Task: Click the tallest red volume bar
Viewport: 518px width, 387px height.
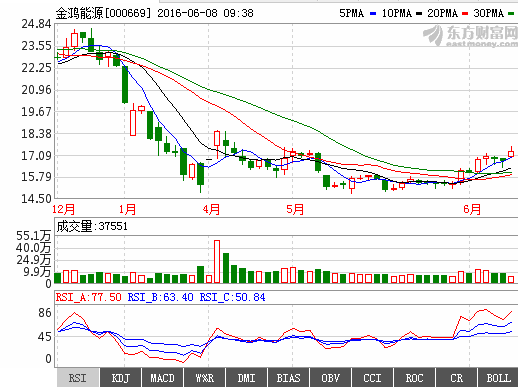Action: coord(217,262)
